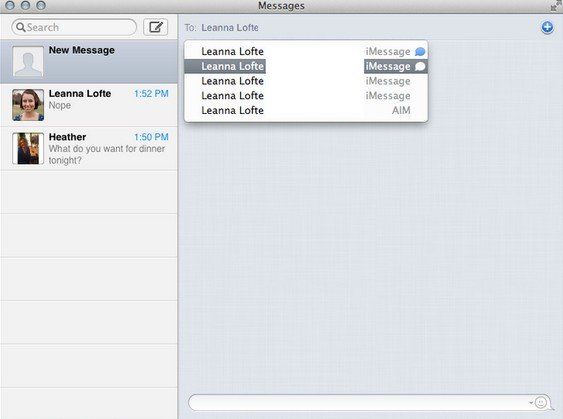This screenshot has height=419, width=563.
Task: Open Heather's conversation about dinner
Action: point(89,149)
